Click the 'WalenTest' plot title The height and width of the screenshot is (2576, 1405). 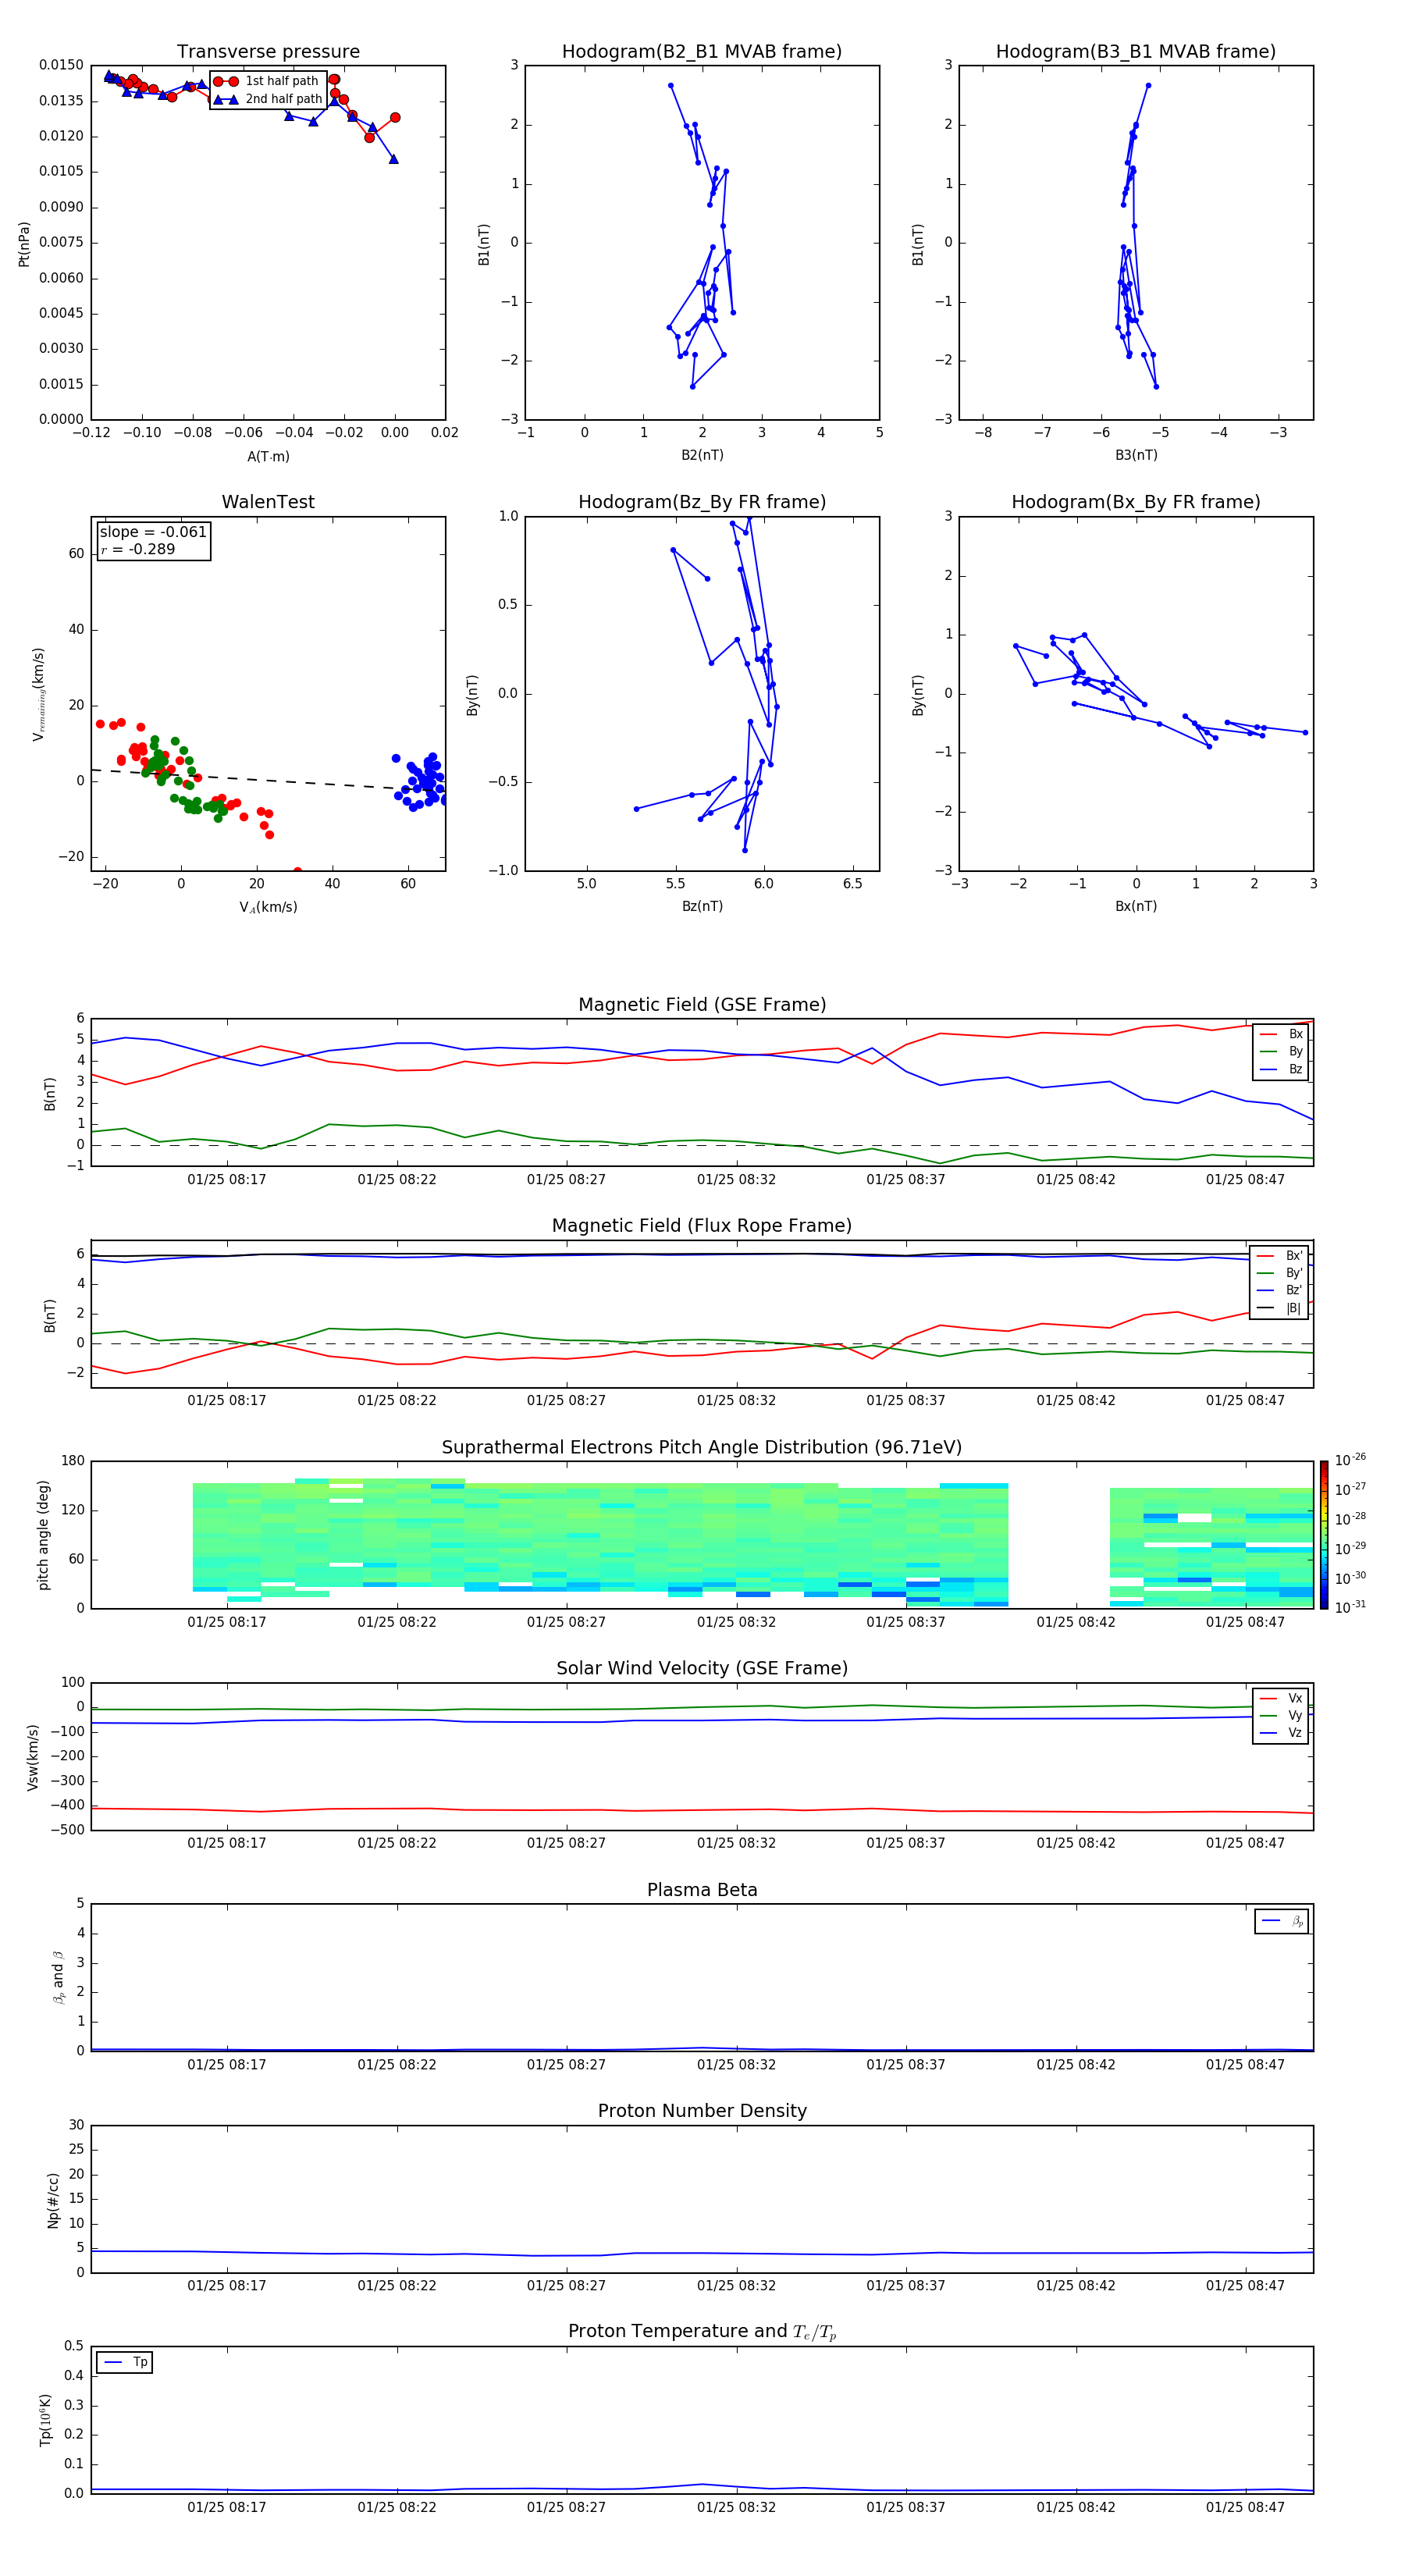[268, 502]
